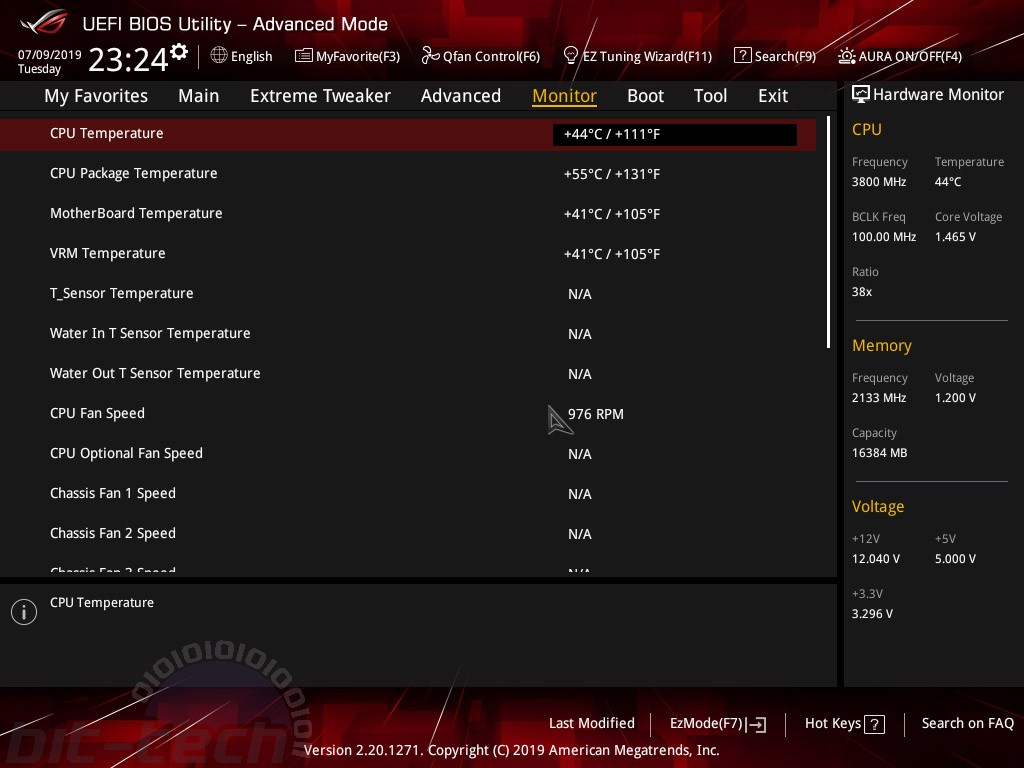Click the Memory Capacity 16384 MB value

tap(879, 453)
